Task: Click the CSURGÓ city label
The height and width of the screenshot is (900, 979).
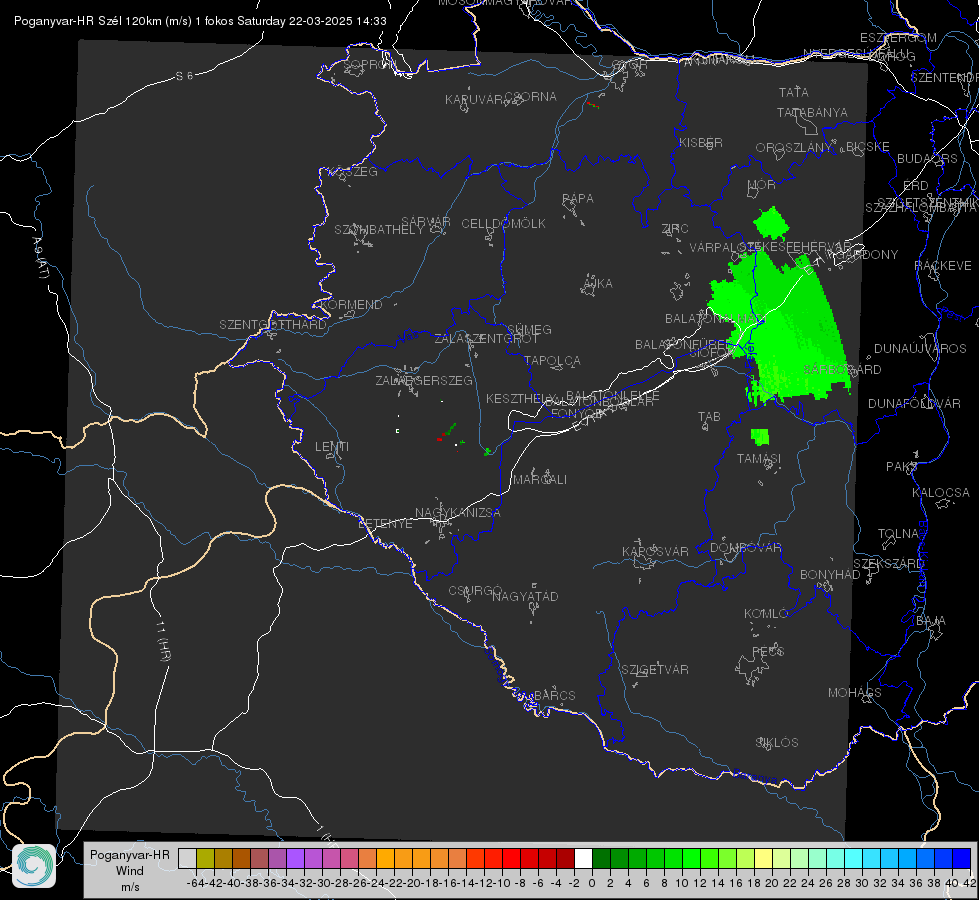Action: [x=475, y=591]
